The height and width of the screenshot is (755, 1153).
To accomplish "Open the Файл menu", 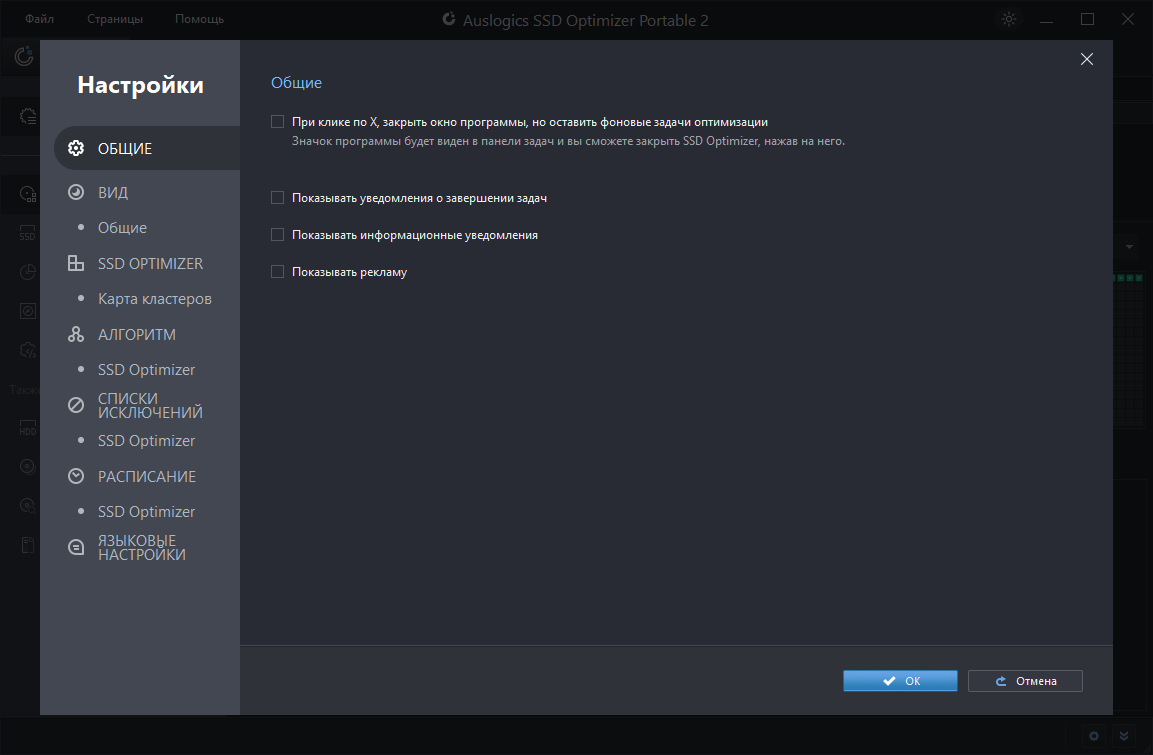I will click(x=40, y=19).
